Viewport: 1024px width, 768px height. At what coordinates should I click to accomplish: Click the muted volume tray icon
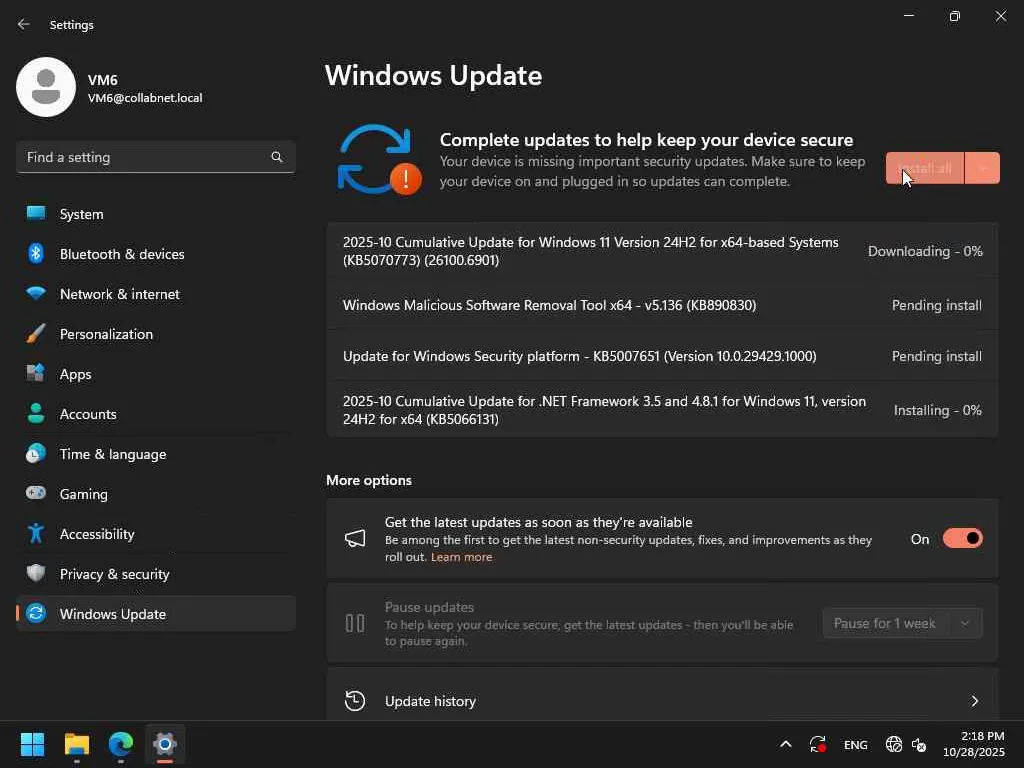pyautogui.click(x=919, y=744)
